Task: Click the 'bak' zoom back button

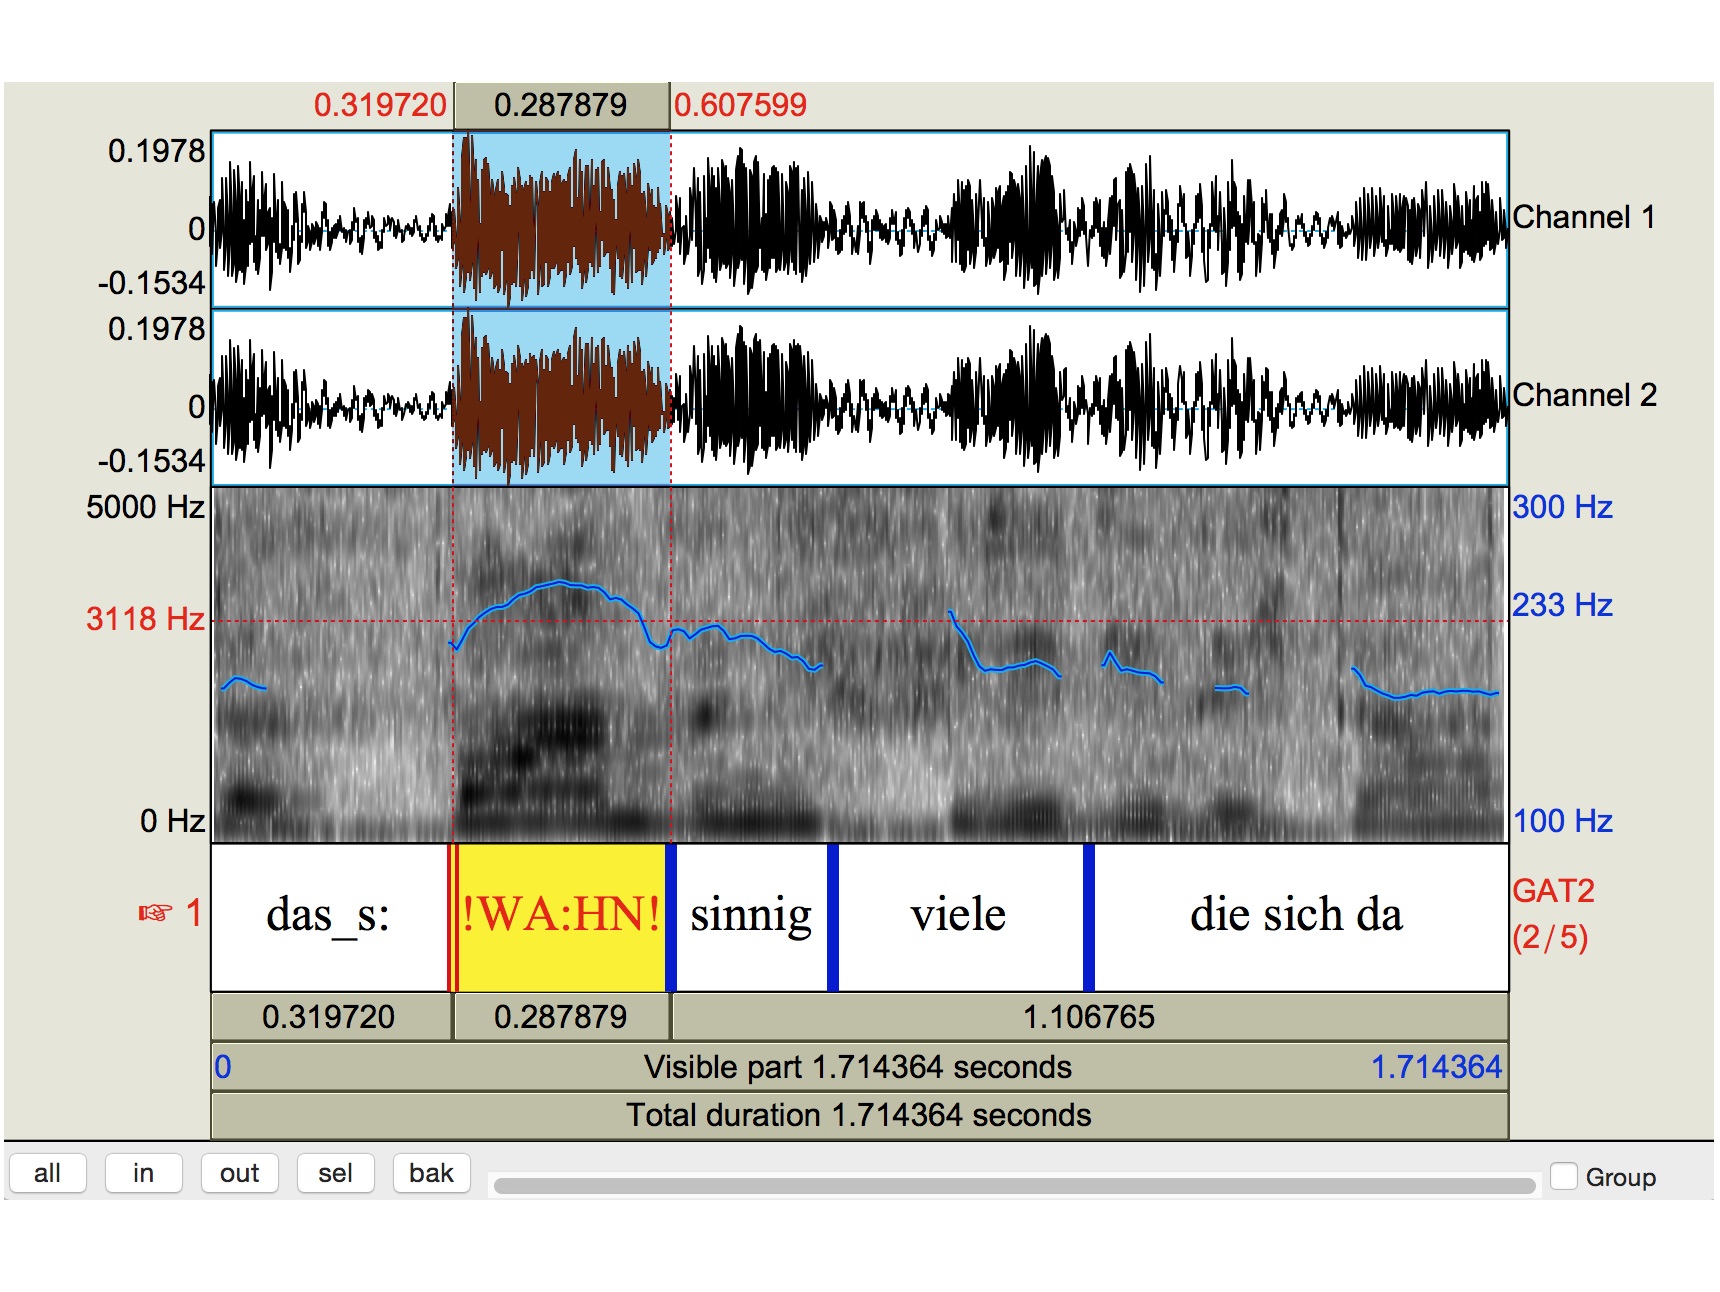Action: click(431, 1173)
